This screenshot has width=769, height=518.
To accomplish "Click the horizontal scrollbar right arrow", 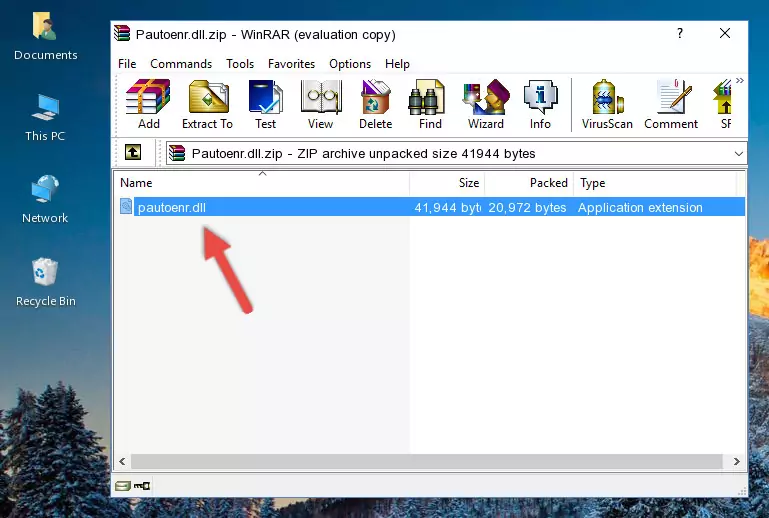I will [736, 461].
